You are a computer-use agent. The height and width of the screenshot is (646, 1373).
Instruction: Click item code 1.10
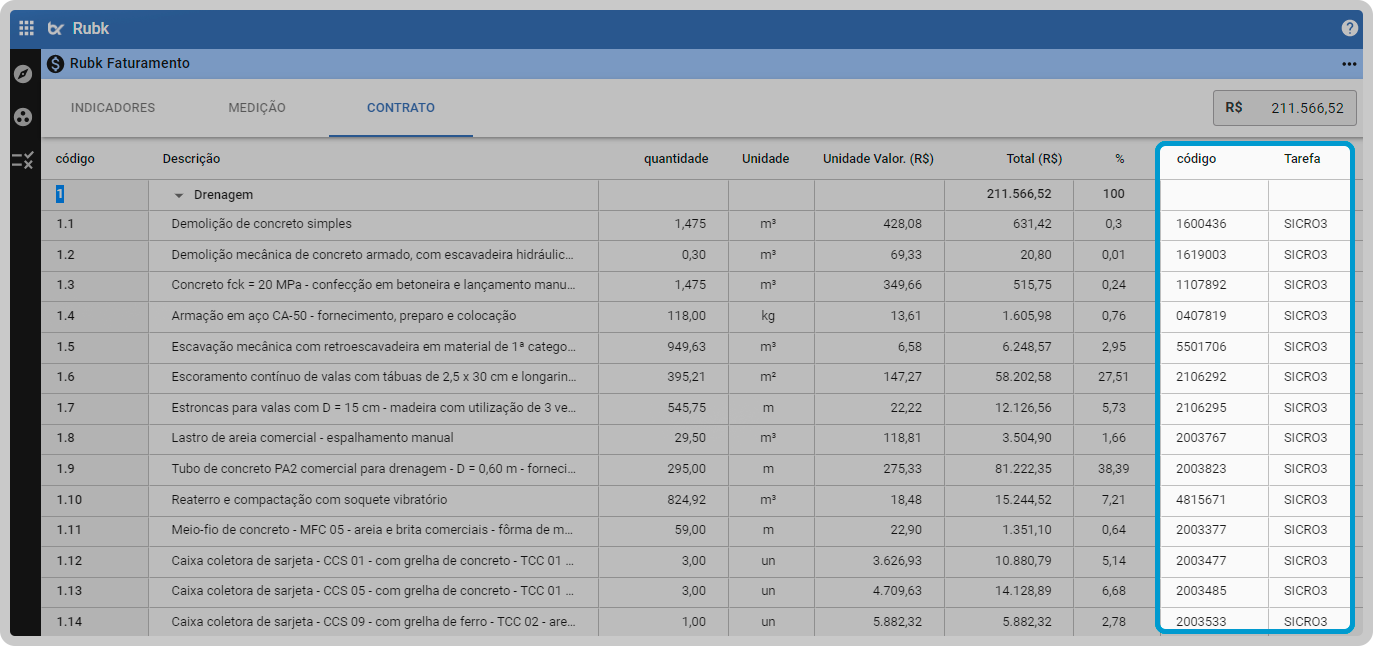[95, 500]
